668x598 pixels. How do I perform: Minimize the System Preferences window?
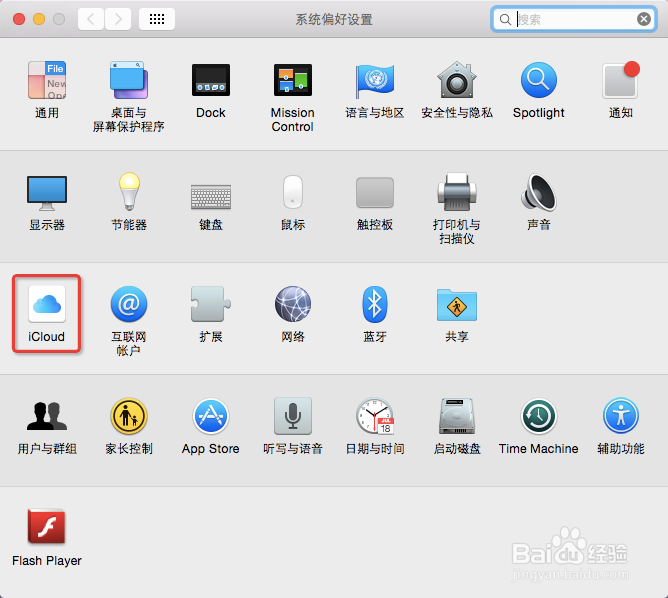39,19
